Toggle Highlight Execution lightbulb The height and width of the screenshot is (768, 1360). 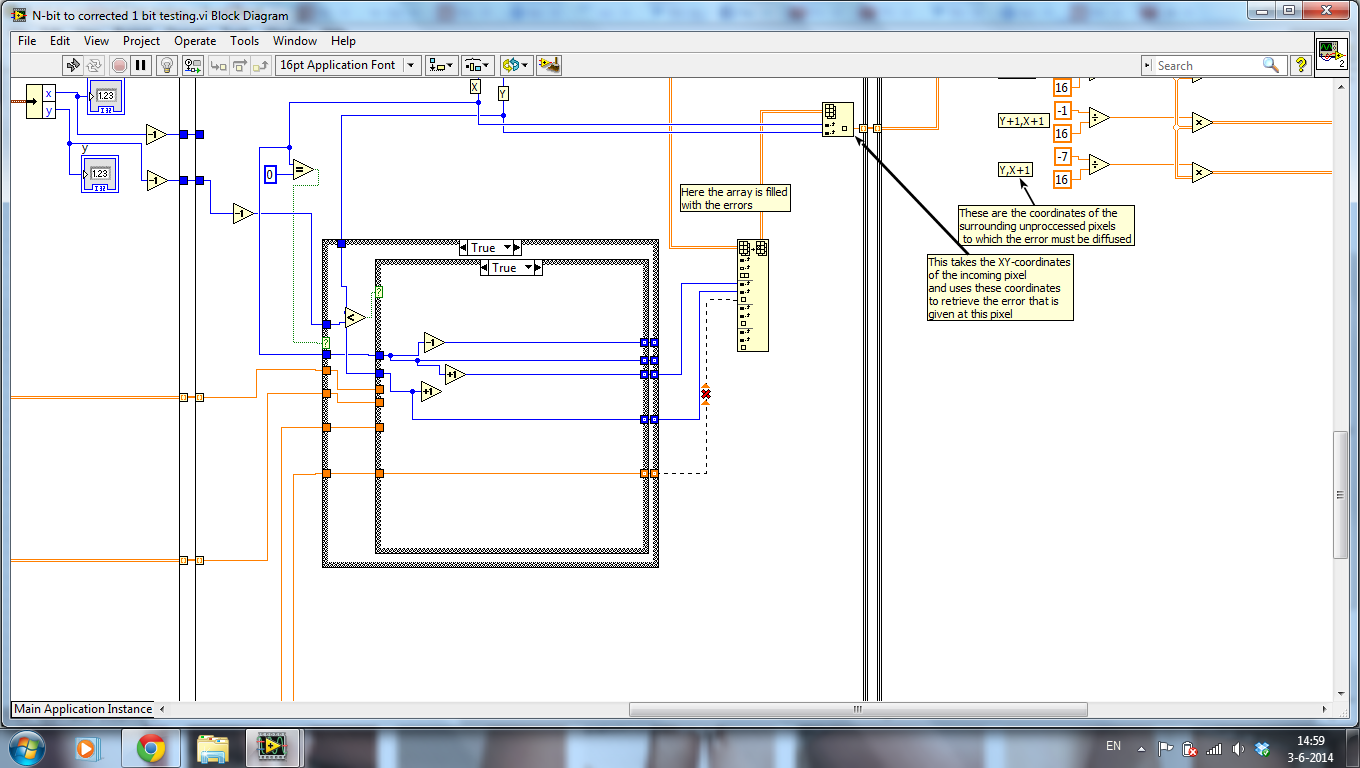tap(168, 65)
